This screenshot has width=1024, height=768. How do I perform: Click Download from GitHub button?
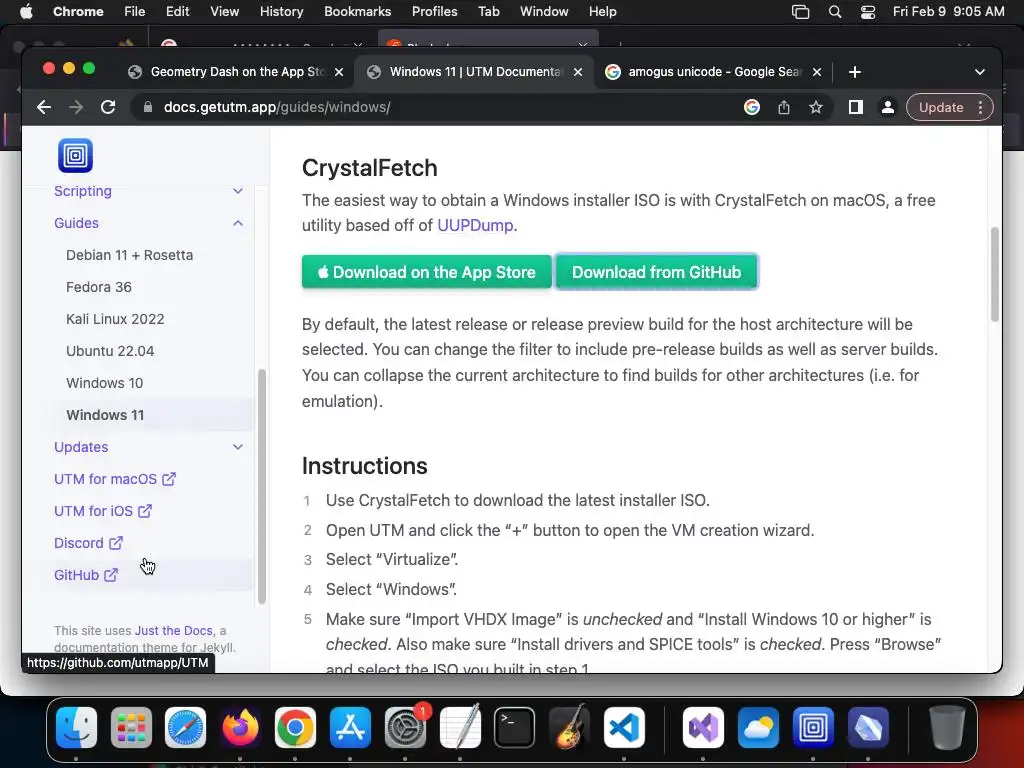656,272
